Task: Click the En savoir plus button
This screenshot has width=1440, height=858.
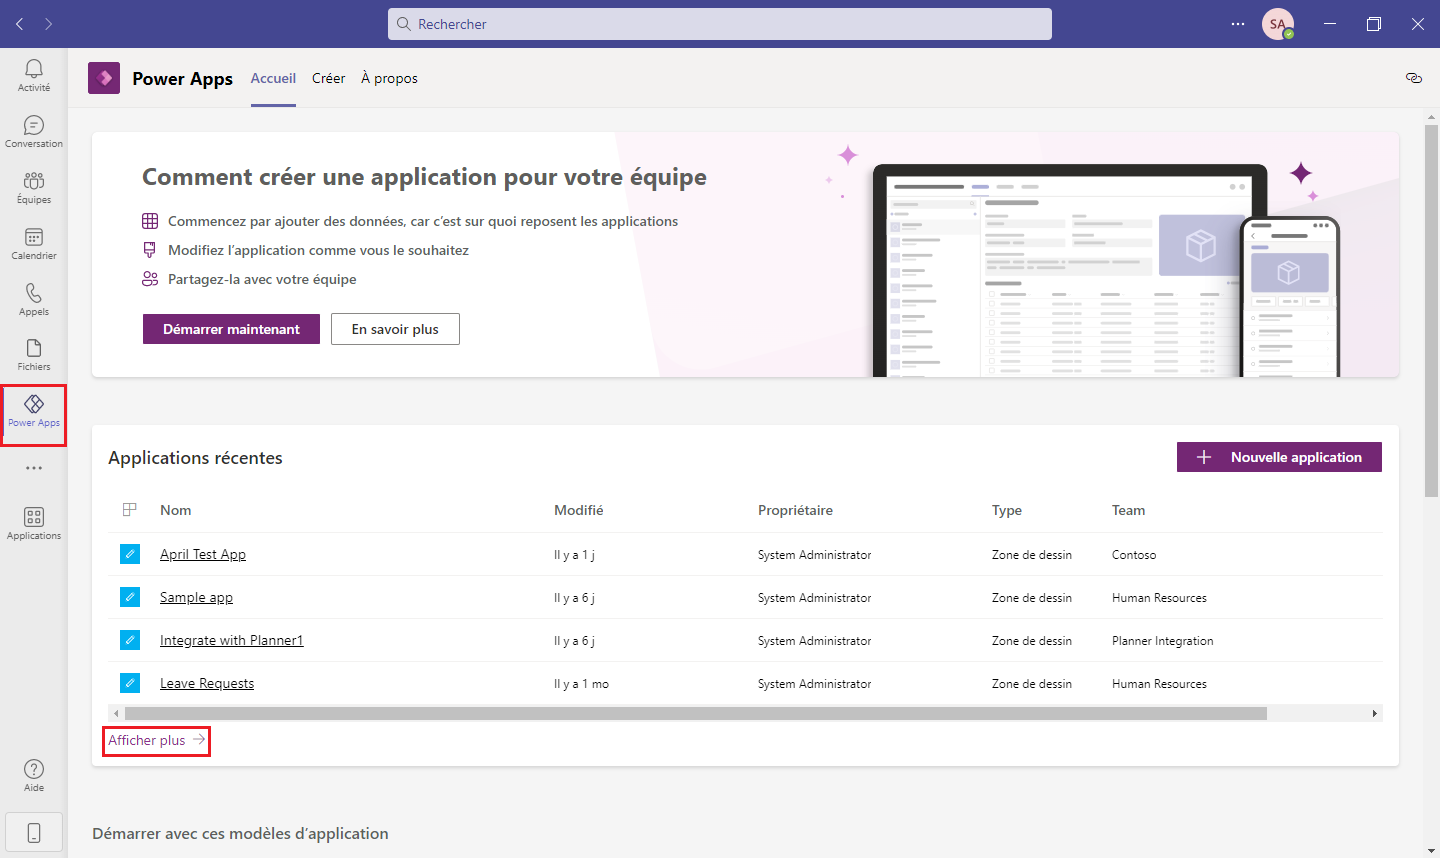Action: click(395, 329)
